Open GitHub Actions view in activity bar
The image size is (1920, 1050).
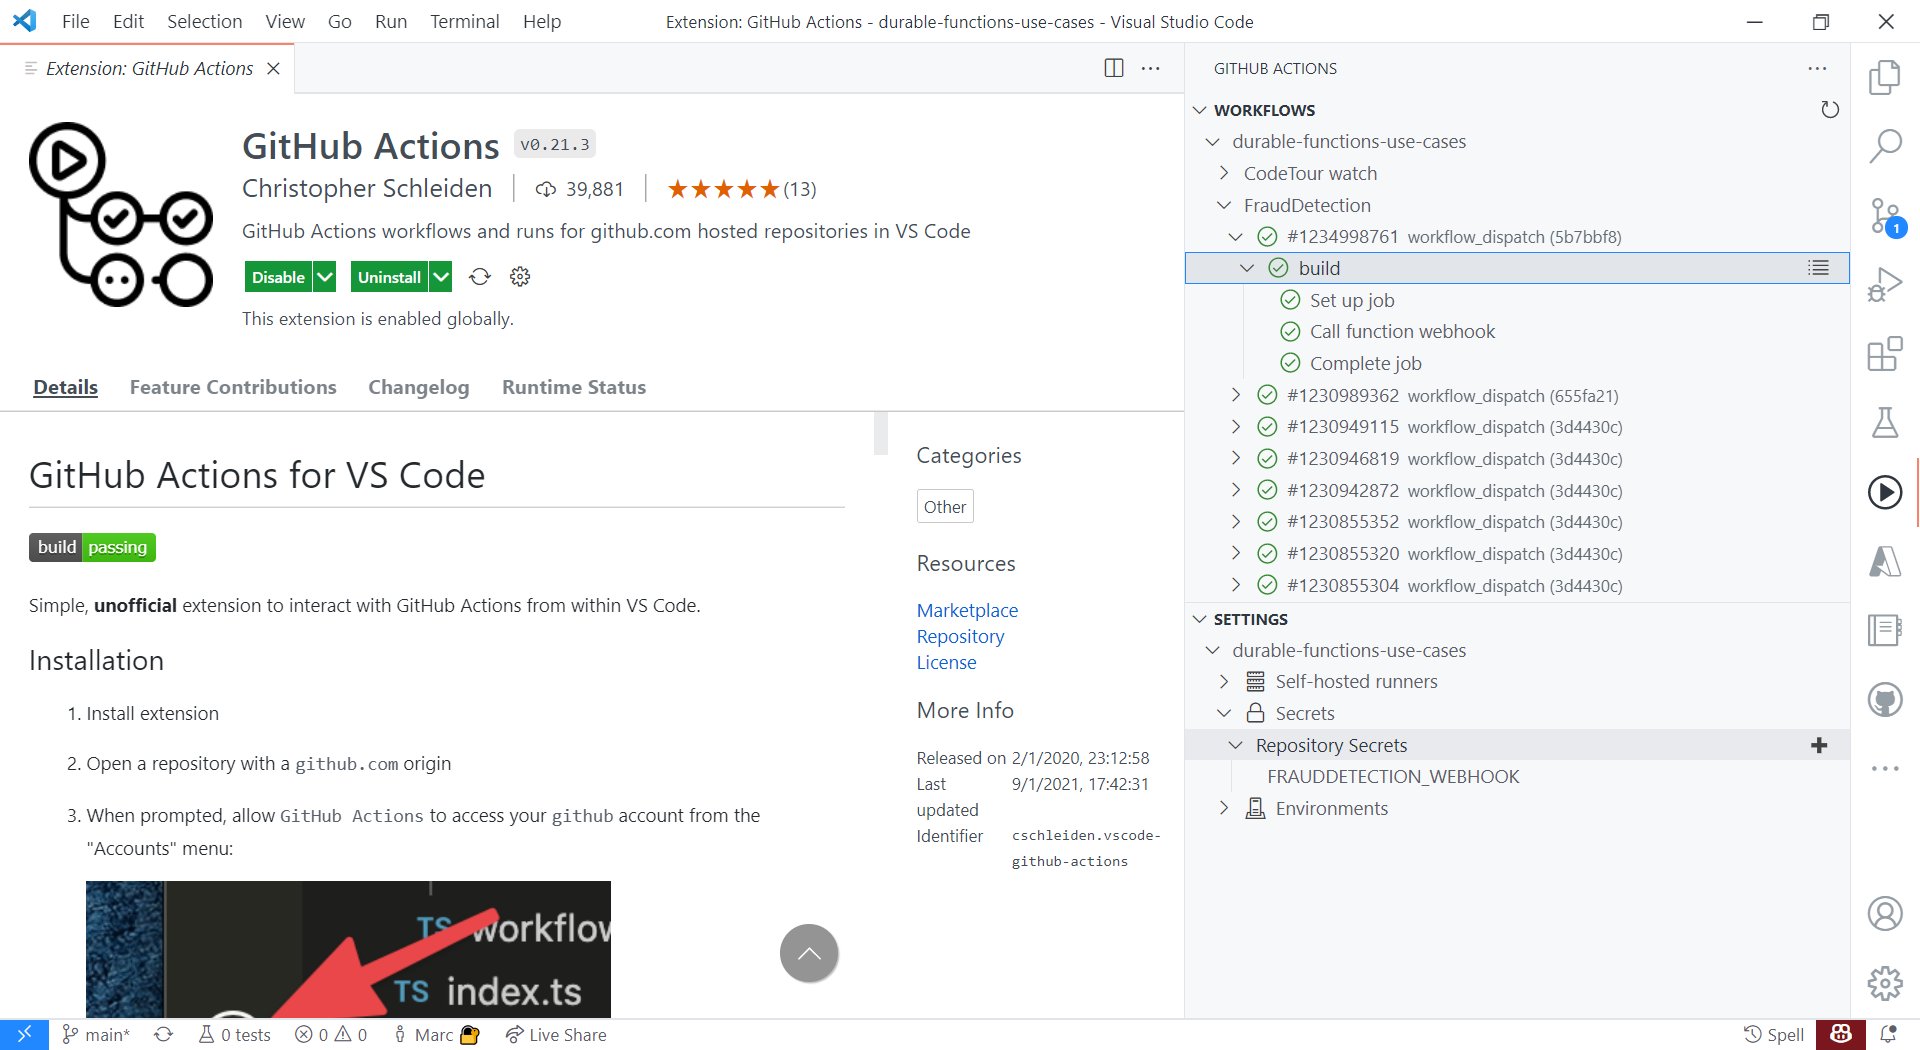(x=1885, y=492)
